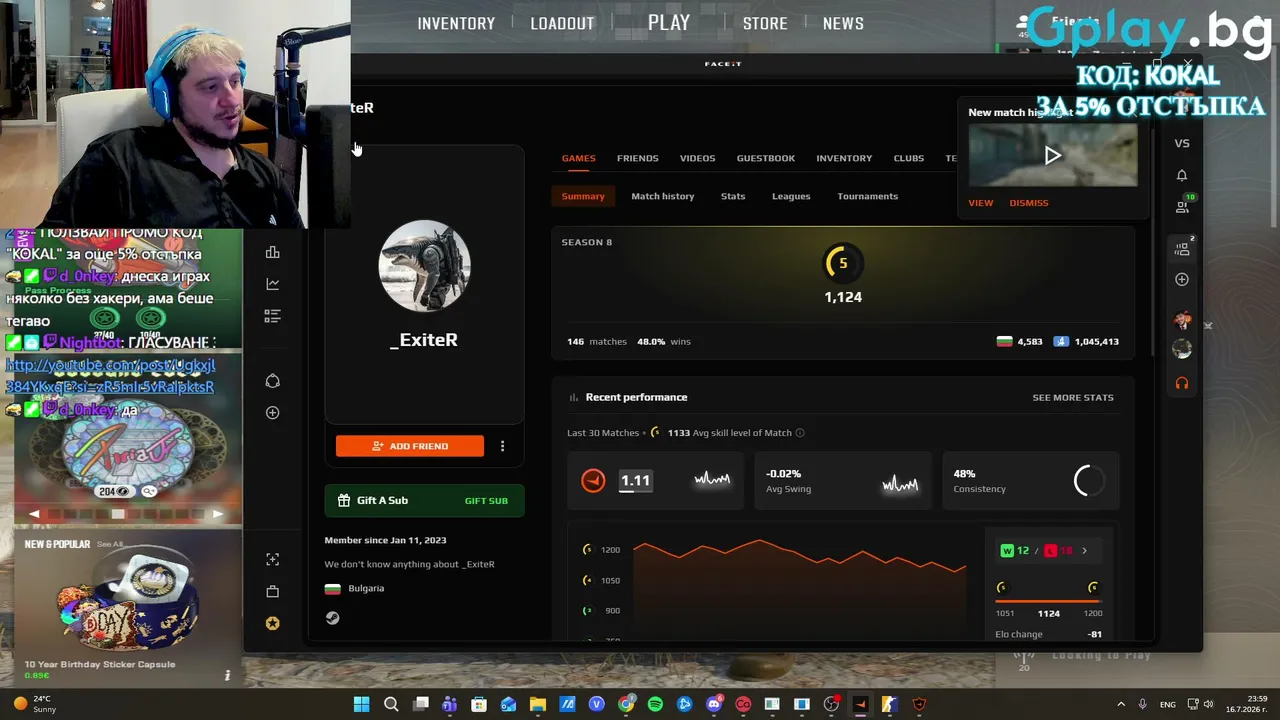Open the Clubs profile tab
Screen dimensions: 1280x720
click(x=908, y=158)
